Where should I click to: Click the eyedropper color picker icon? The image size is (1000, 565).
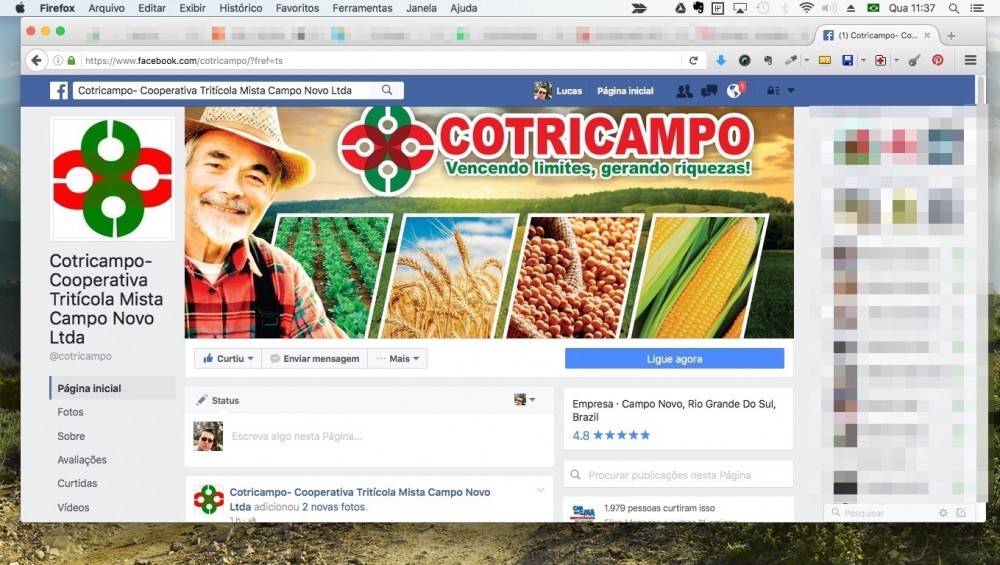point(791,60)
